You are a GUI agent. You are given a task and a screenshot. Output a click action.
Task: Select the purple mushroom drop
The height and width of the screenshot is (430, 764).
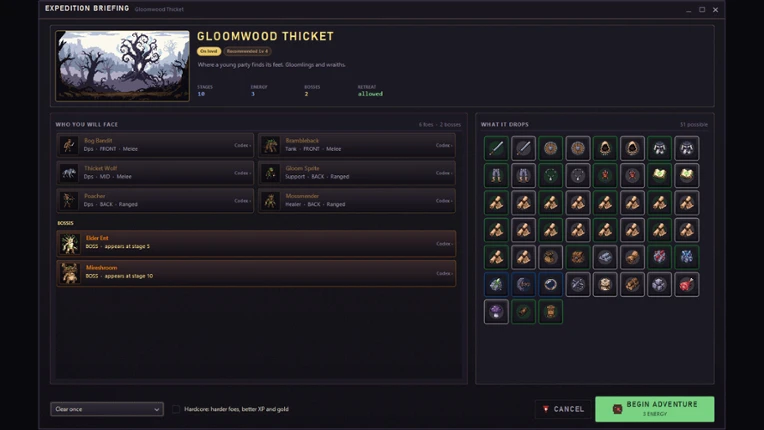point(496,312)
